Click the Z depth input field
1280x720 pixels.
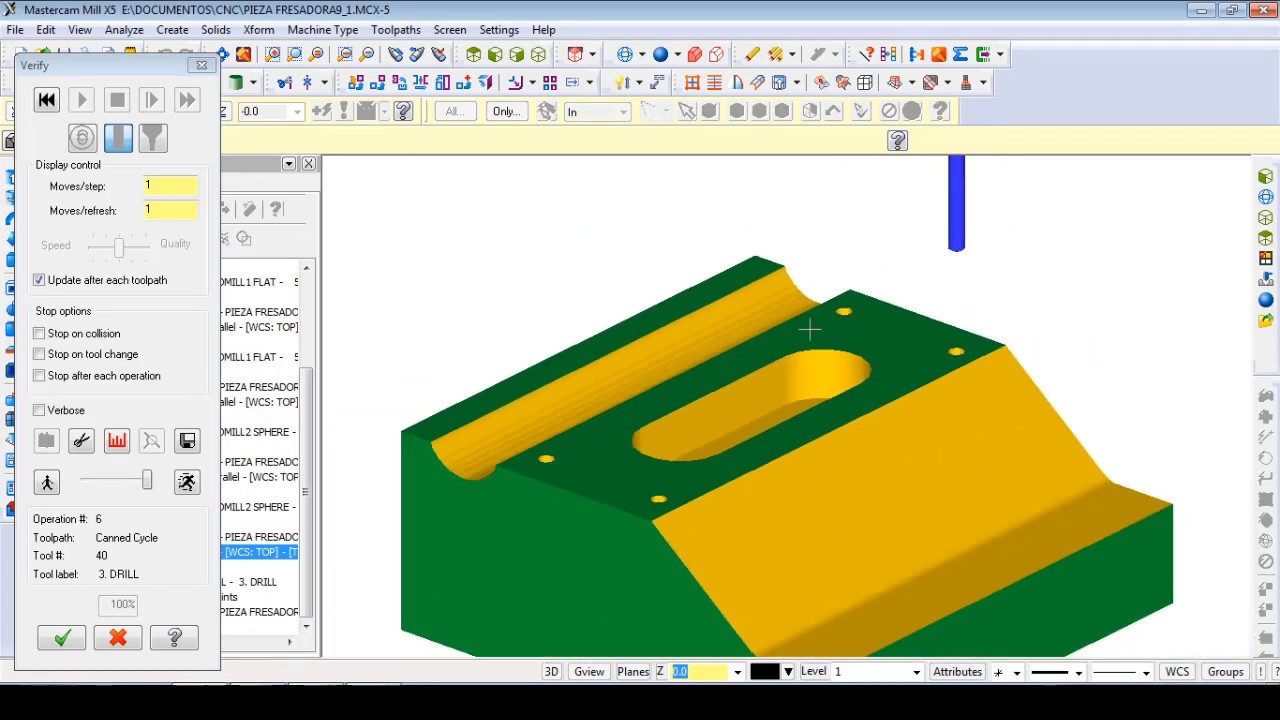(700, 672)
